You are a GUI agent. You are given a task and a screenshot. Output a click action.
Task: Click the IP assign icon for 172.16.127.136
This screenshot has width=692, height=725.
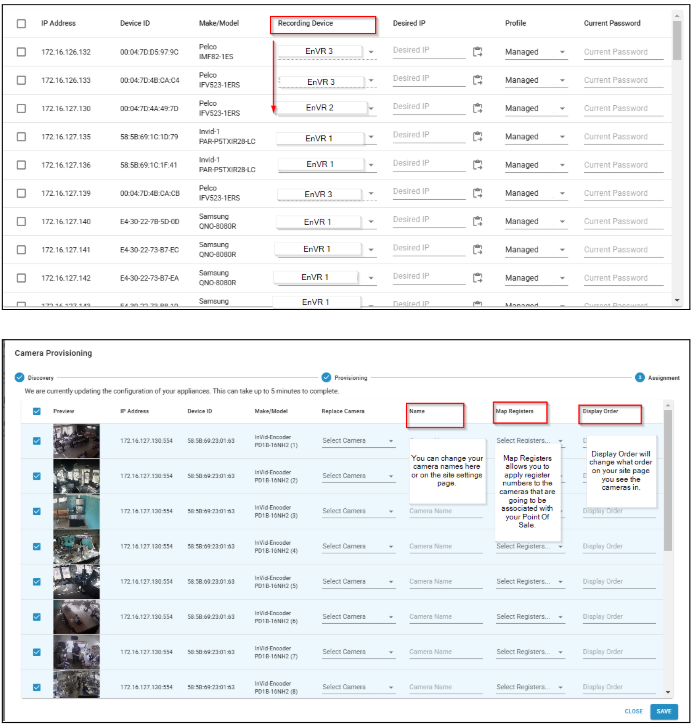(478, 165)
